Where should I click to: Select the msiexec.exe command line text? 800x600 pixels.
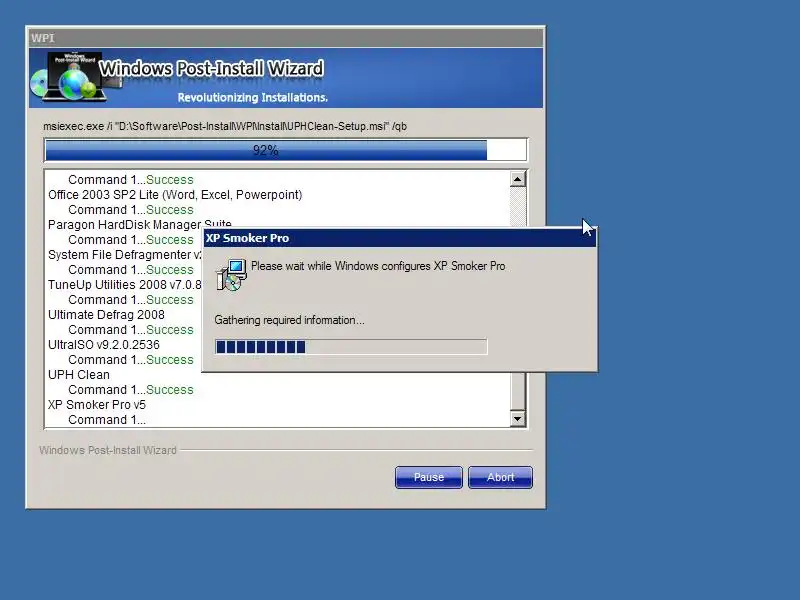click(225, 126)
